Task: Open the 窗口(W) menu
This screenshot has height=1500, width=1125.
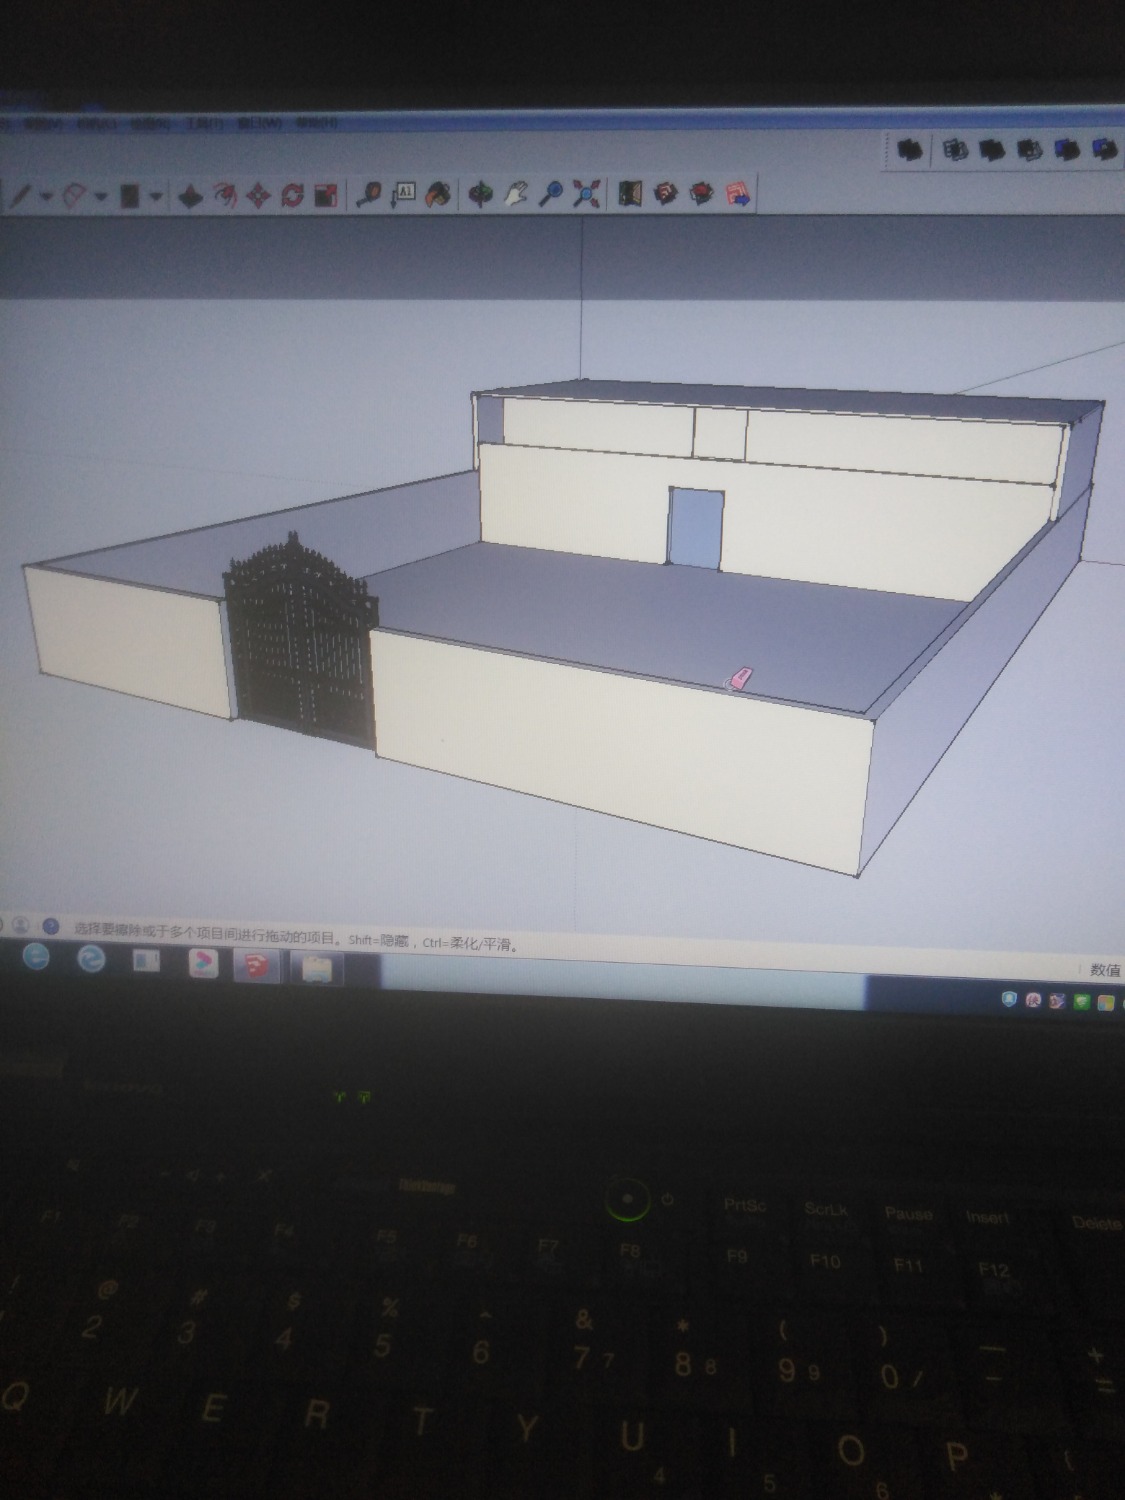Action: [260, 124]
